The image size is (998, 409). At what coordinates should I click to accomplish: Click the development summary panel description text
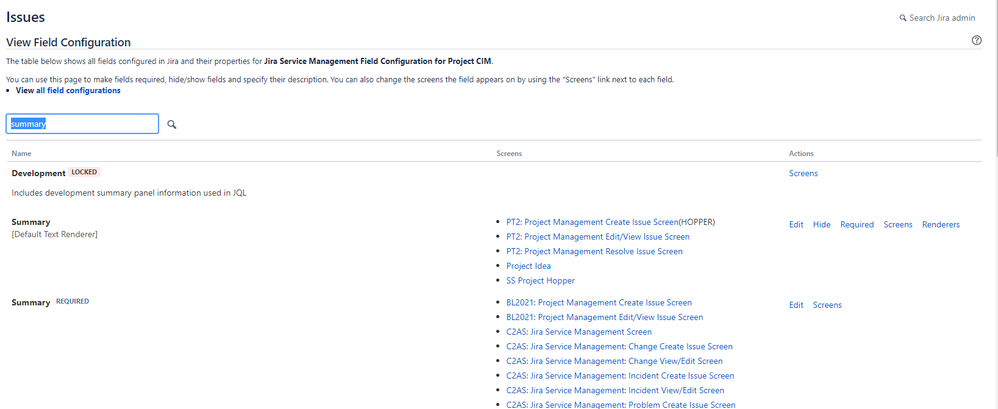click(x=129, y=193)
